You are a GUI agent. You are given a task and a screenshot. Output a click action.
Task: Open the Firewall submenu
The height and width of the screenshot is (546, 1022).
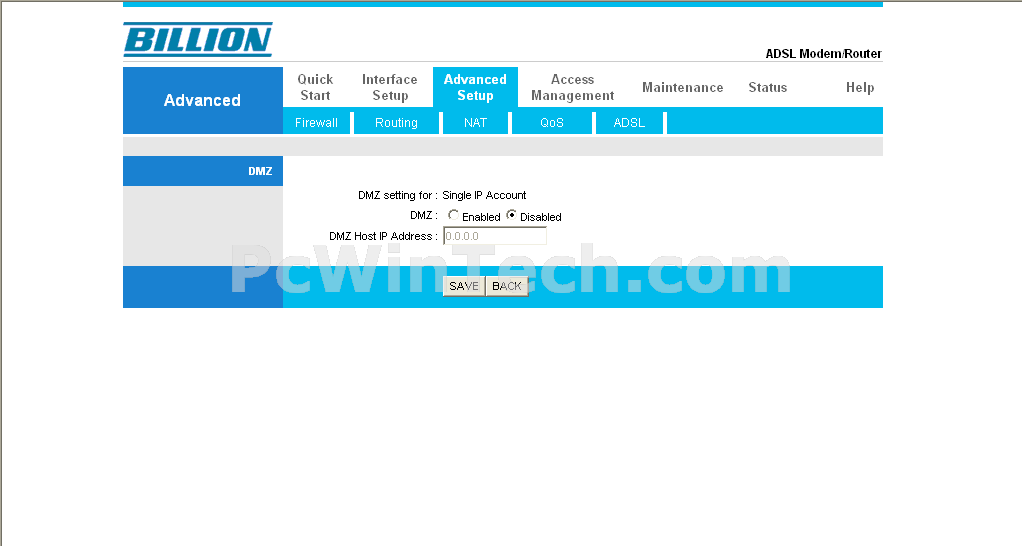pos(316,122)
